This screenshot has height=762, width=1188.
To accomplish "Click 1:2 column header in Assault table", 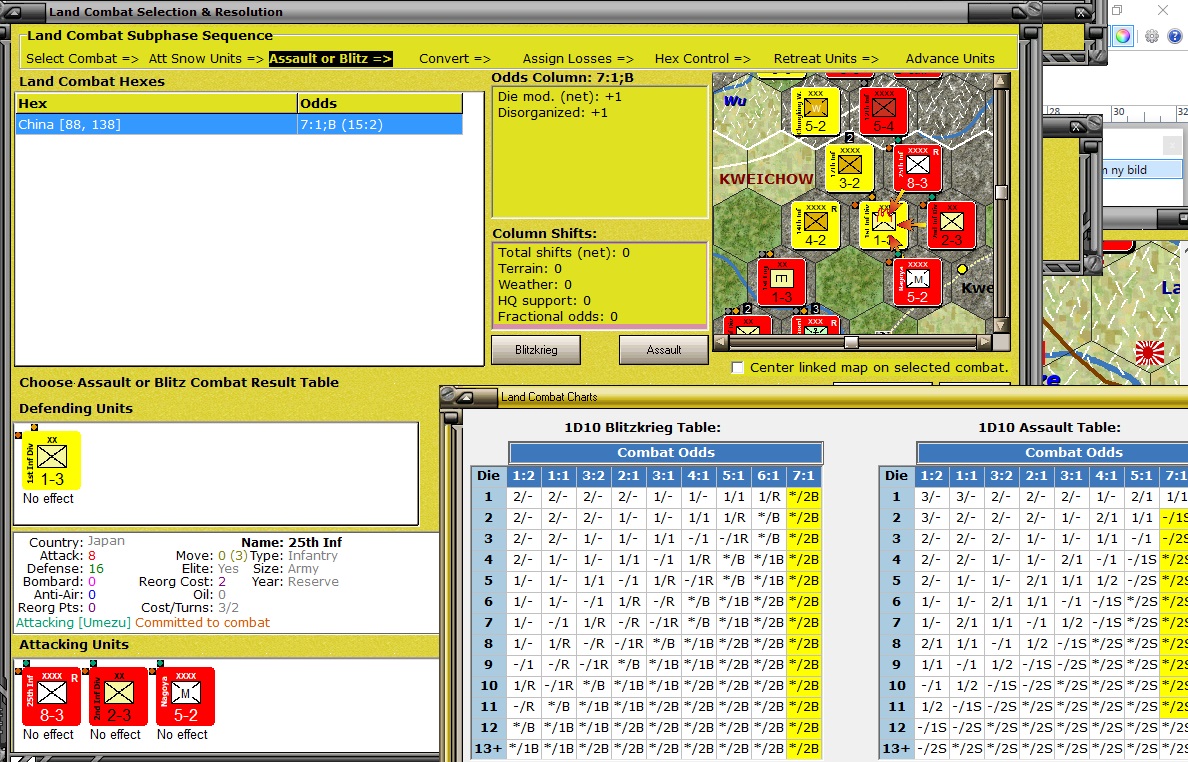I will pyautogui.click(x=931, y=476).
